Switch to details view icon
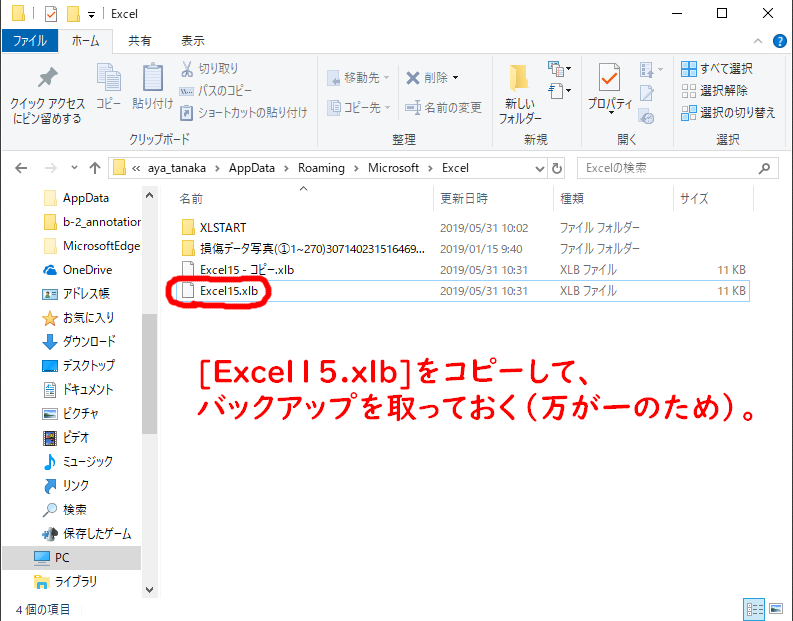This screenshot has height=621, width=793. (754, 609)
